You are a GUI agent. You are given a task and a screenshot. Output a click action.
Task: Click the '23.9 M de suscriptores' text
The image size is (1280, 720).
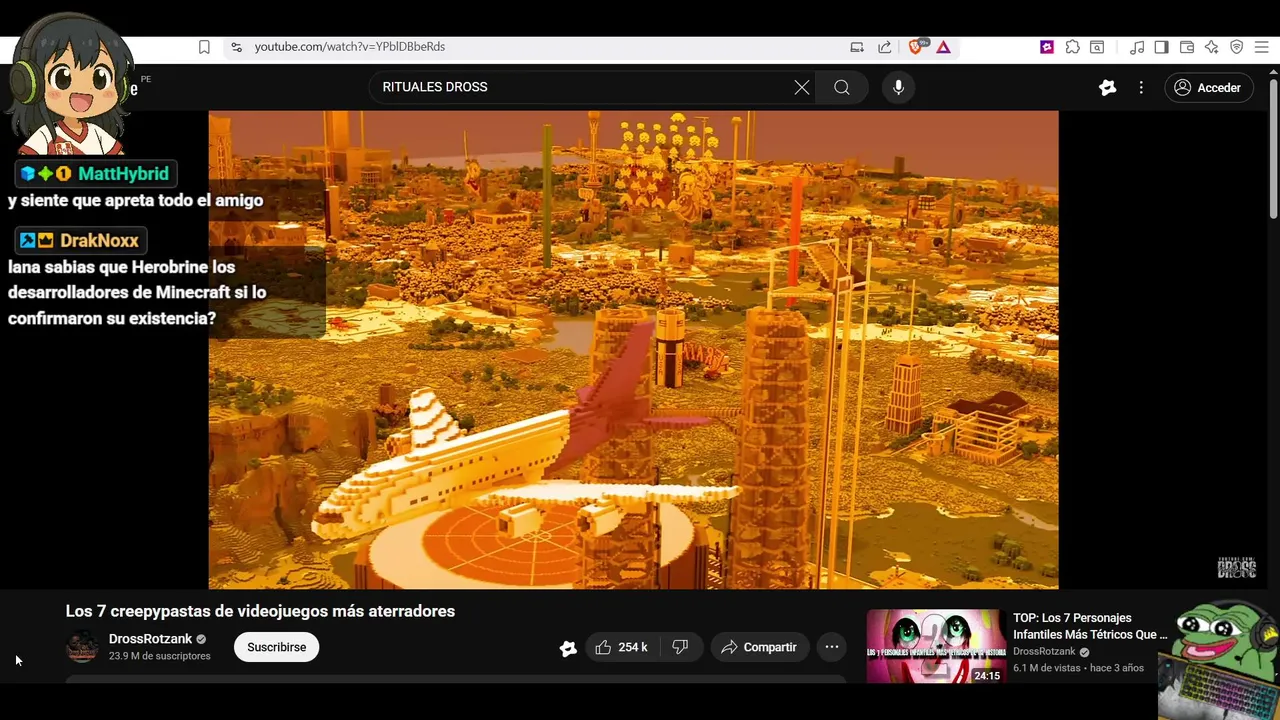pos(160,656)
